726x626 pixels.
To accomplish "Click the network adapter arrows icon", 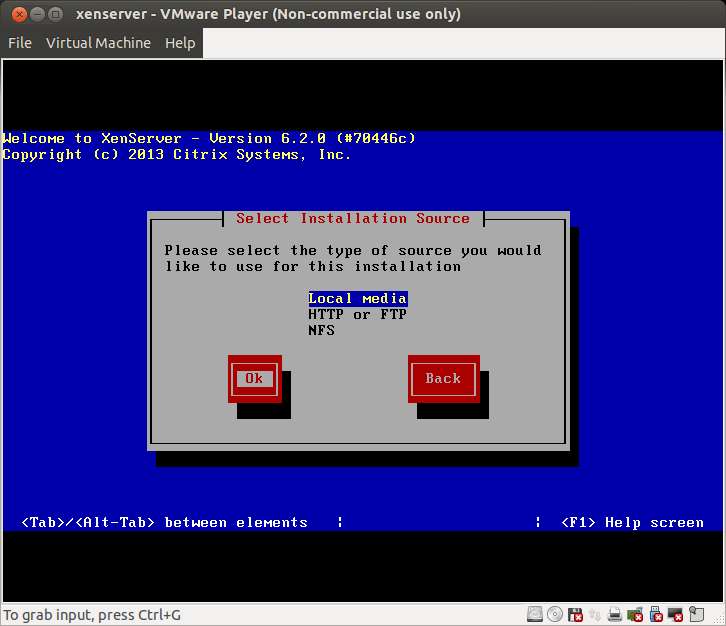I will click(x=595, y=615).
